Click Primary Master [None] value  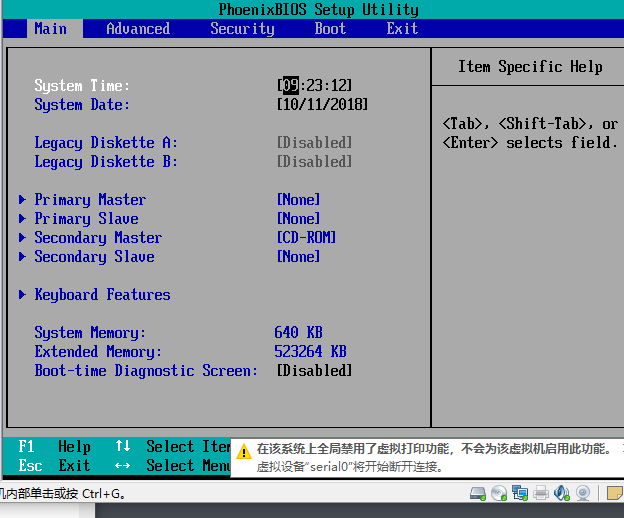[298, 199]
